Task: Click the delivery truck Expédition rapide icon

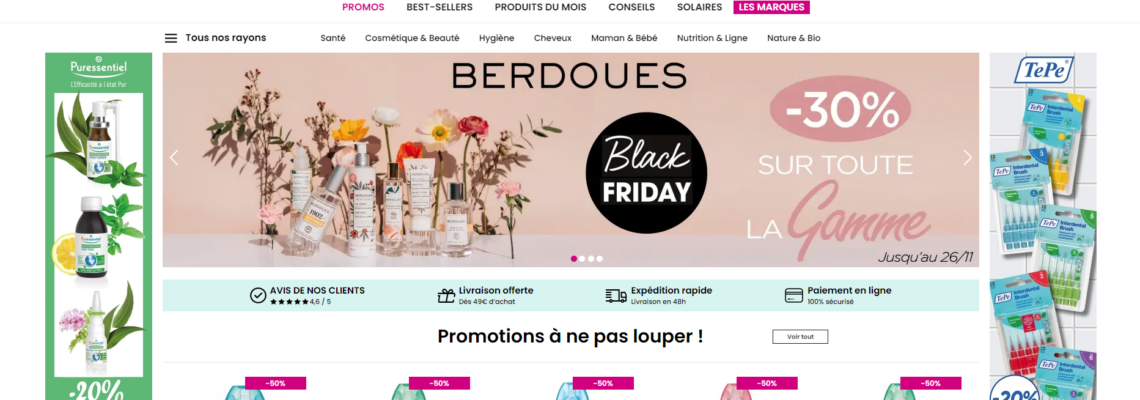Action: (616, 295)
